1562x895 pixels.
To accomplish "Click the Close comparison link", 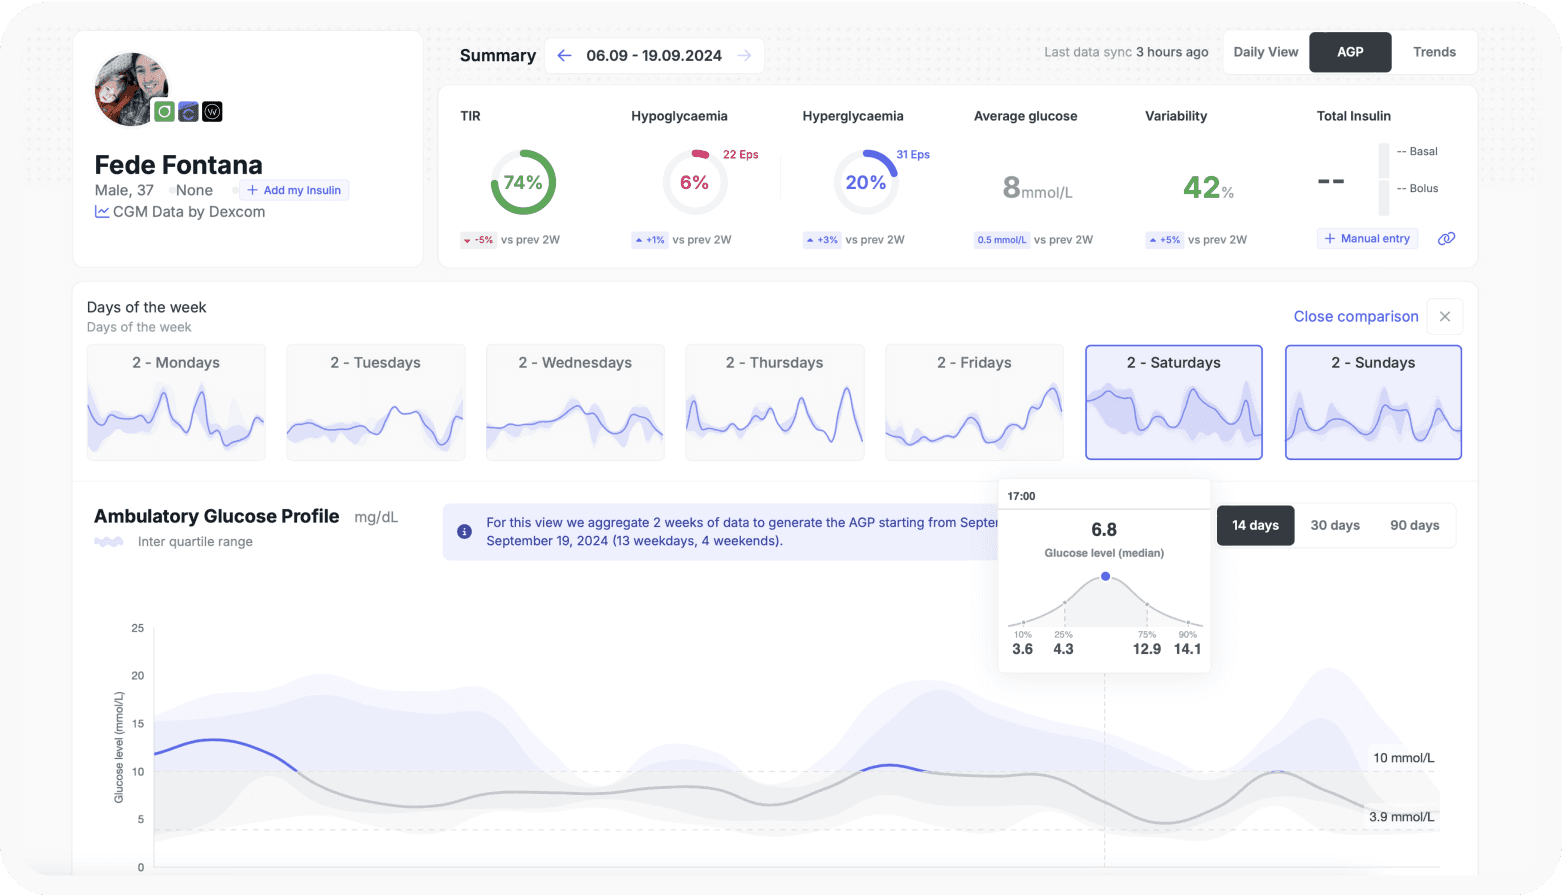I will [x=1356, y=316].
